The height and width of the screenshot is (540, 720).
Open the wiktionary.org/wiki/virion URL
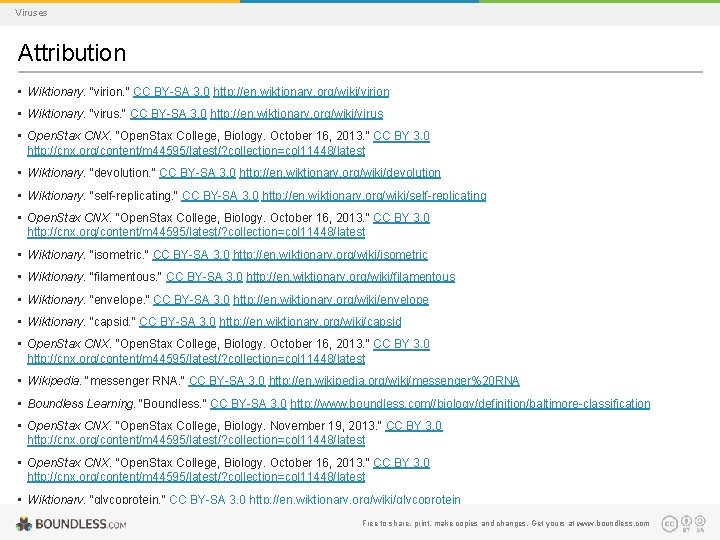click(x=301, y=92)
